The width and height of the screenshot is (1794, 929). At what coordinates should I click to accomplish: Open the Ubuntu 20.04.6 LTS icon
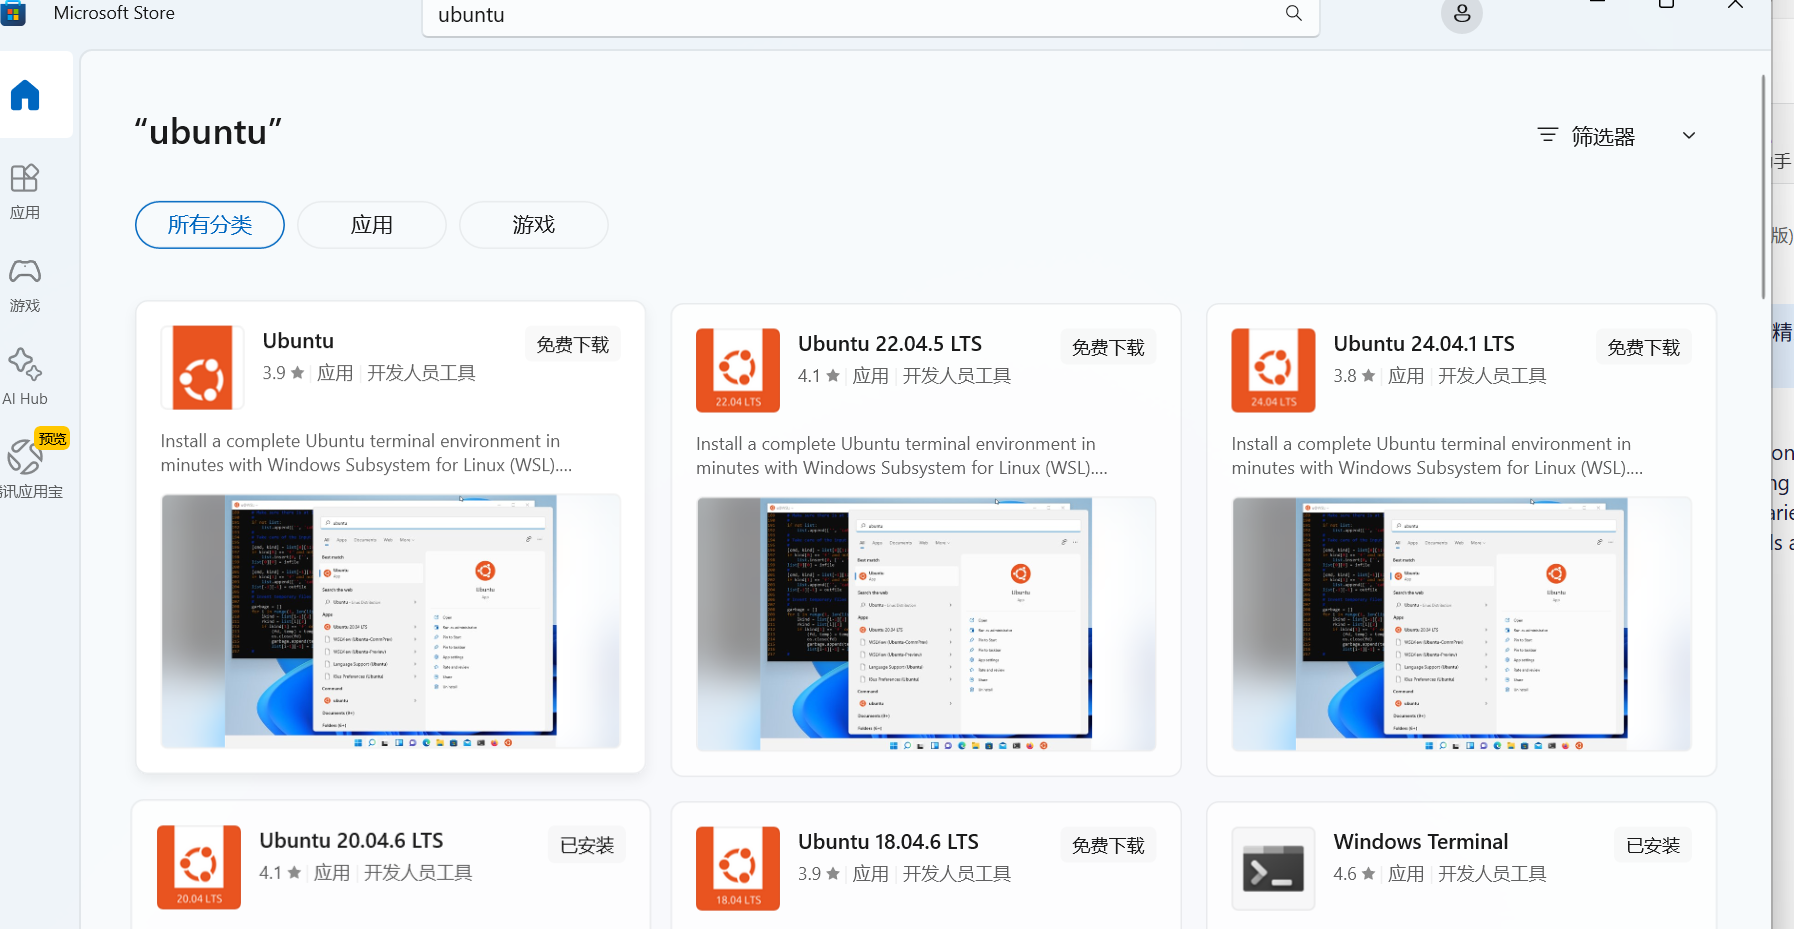click(199, 867)
